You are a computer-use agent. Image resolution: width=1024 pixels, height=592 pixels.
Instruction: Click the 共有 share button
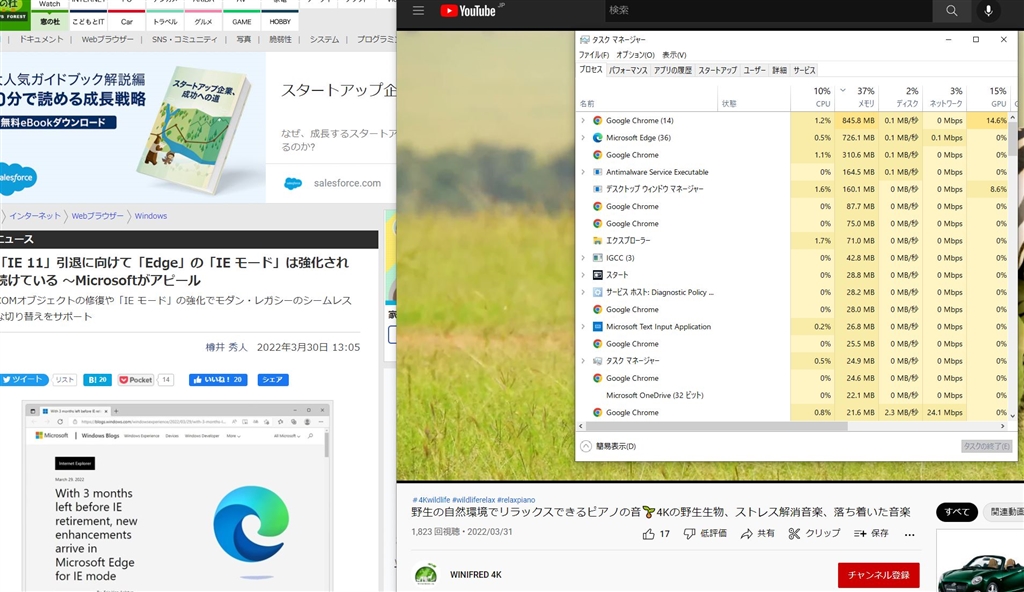click(x=758, y=534)
